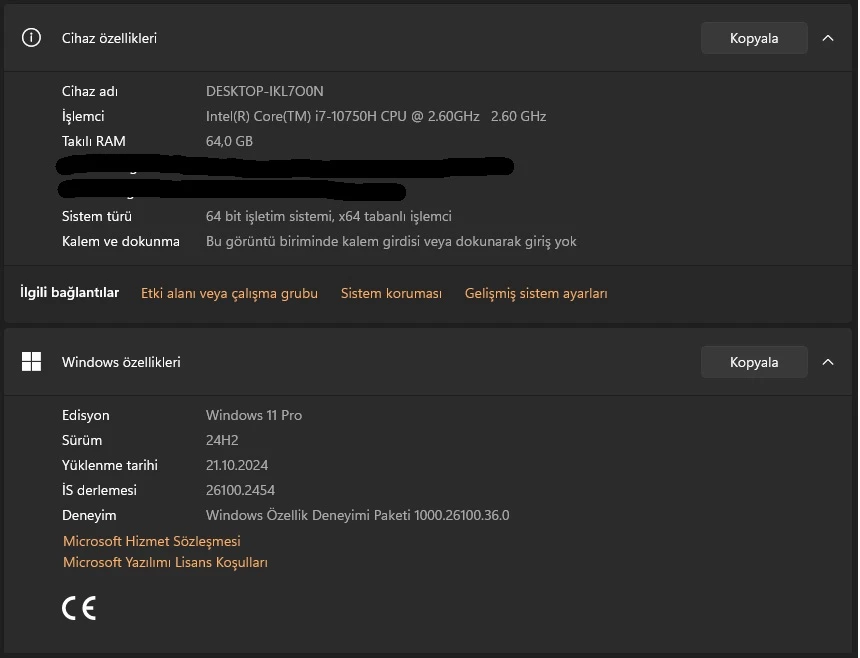Select 'Windows Özellik Deneyimi Paketi 1000.26100.36.0' text
This screenshot has width=860, height=658.
click(x=358, y=515)
